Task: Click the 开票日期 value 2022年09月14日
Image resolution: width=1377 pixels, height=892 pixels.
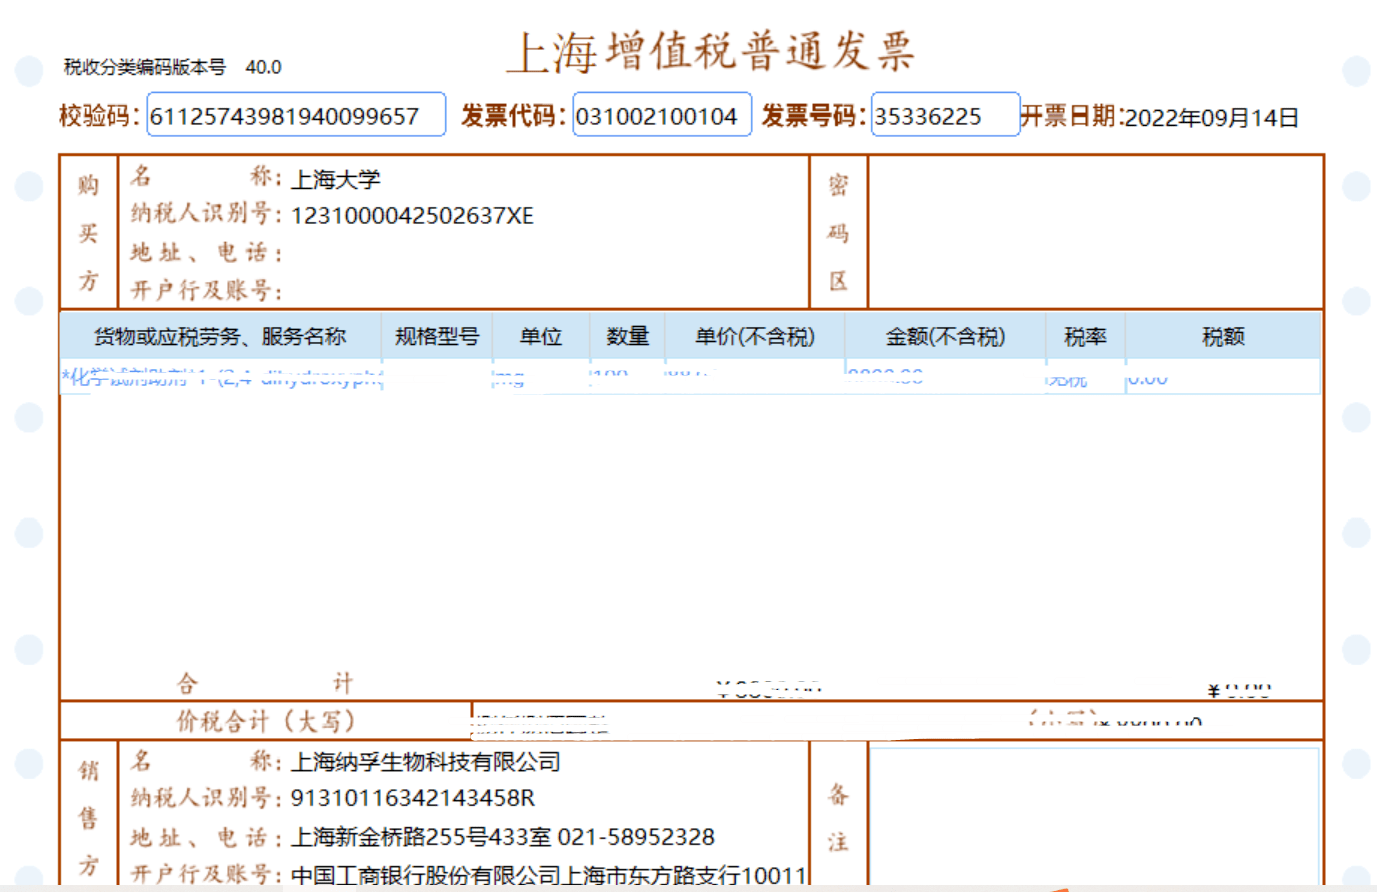Action: 1211,118
